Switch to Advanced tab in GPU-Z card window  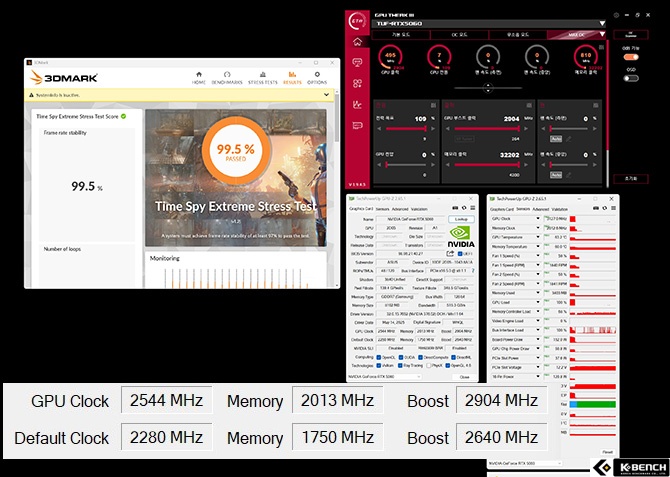coord(400,209)
